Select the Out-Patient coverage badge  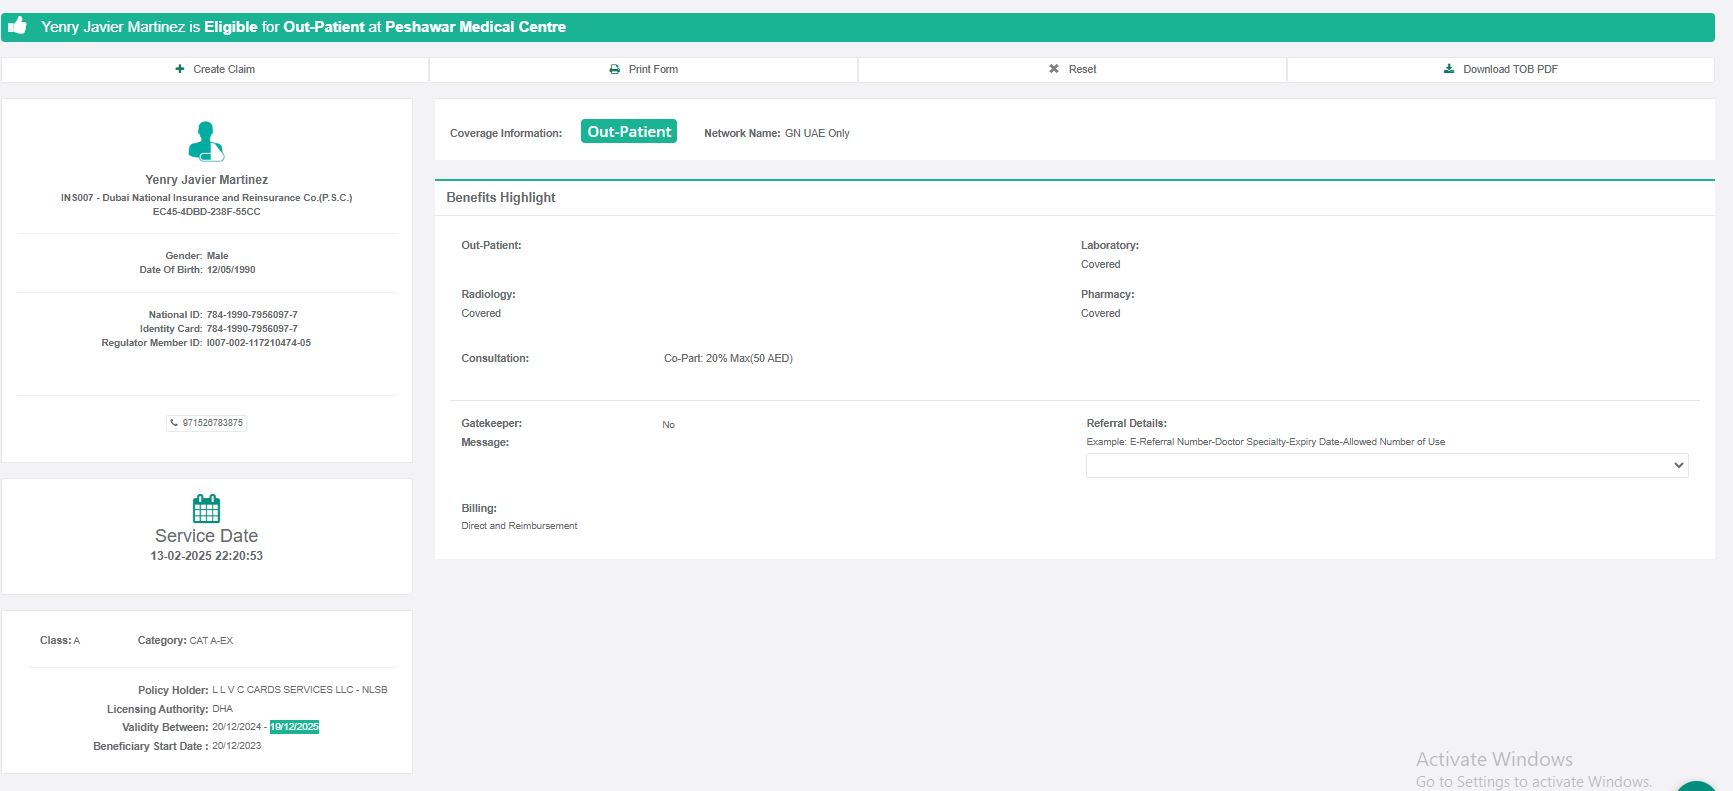[629, 132]
